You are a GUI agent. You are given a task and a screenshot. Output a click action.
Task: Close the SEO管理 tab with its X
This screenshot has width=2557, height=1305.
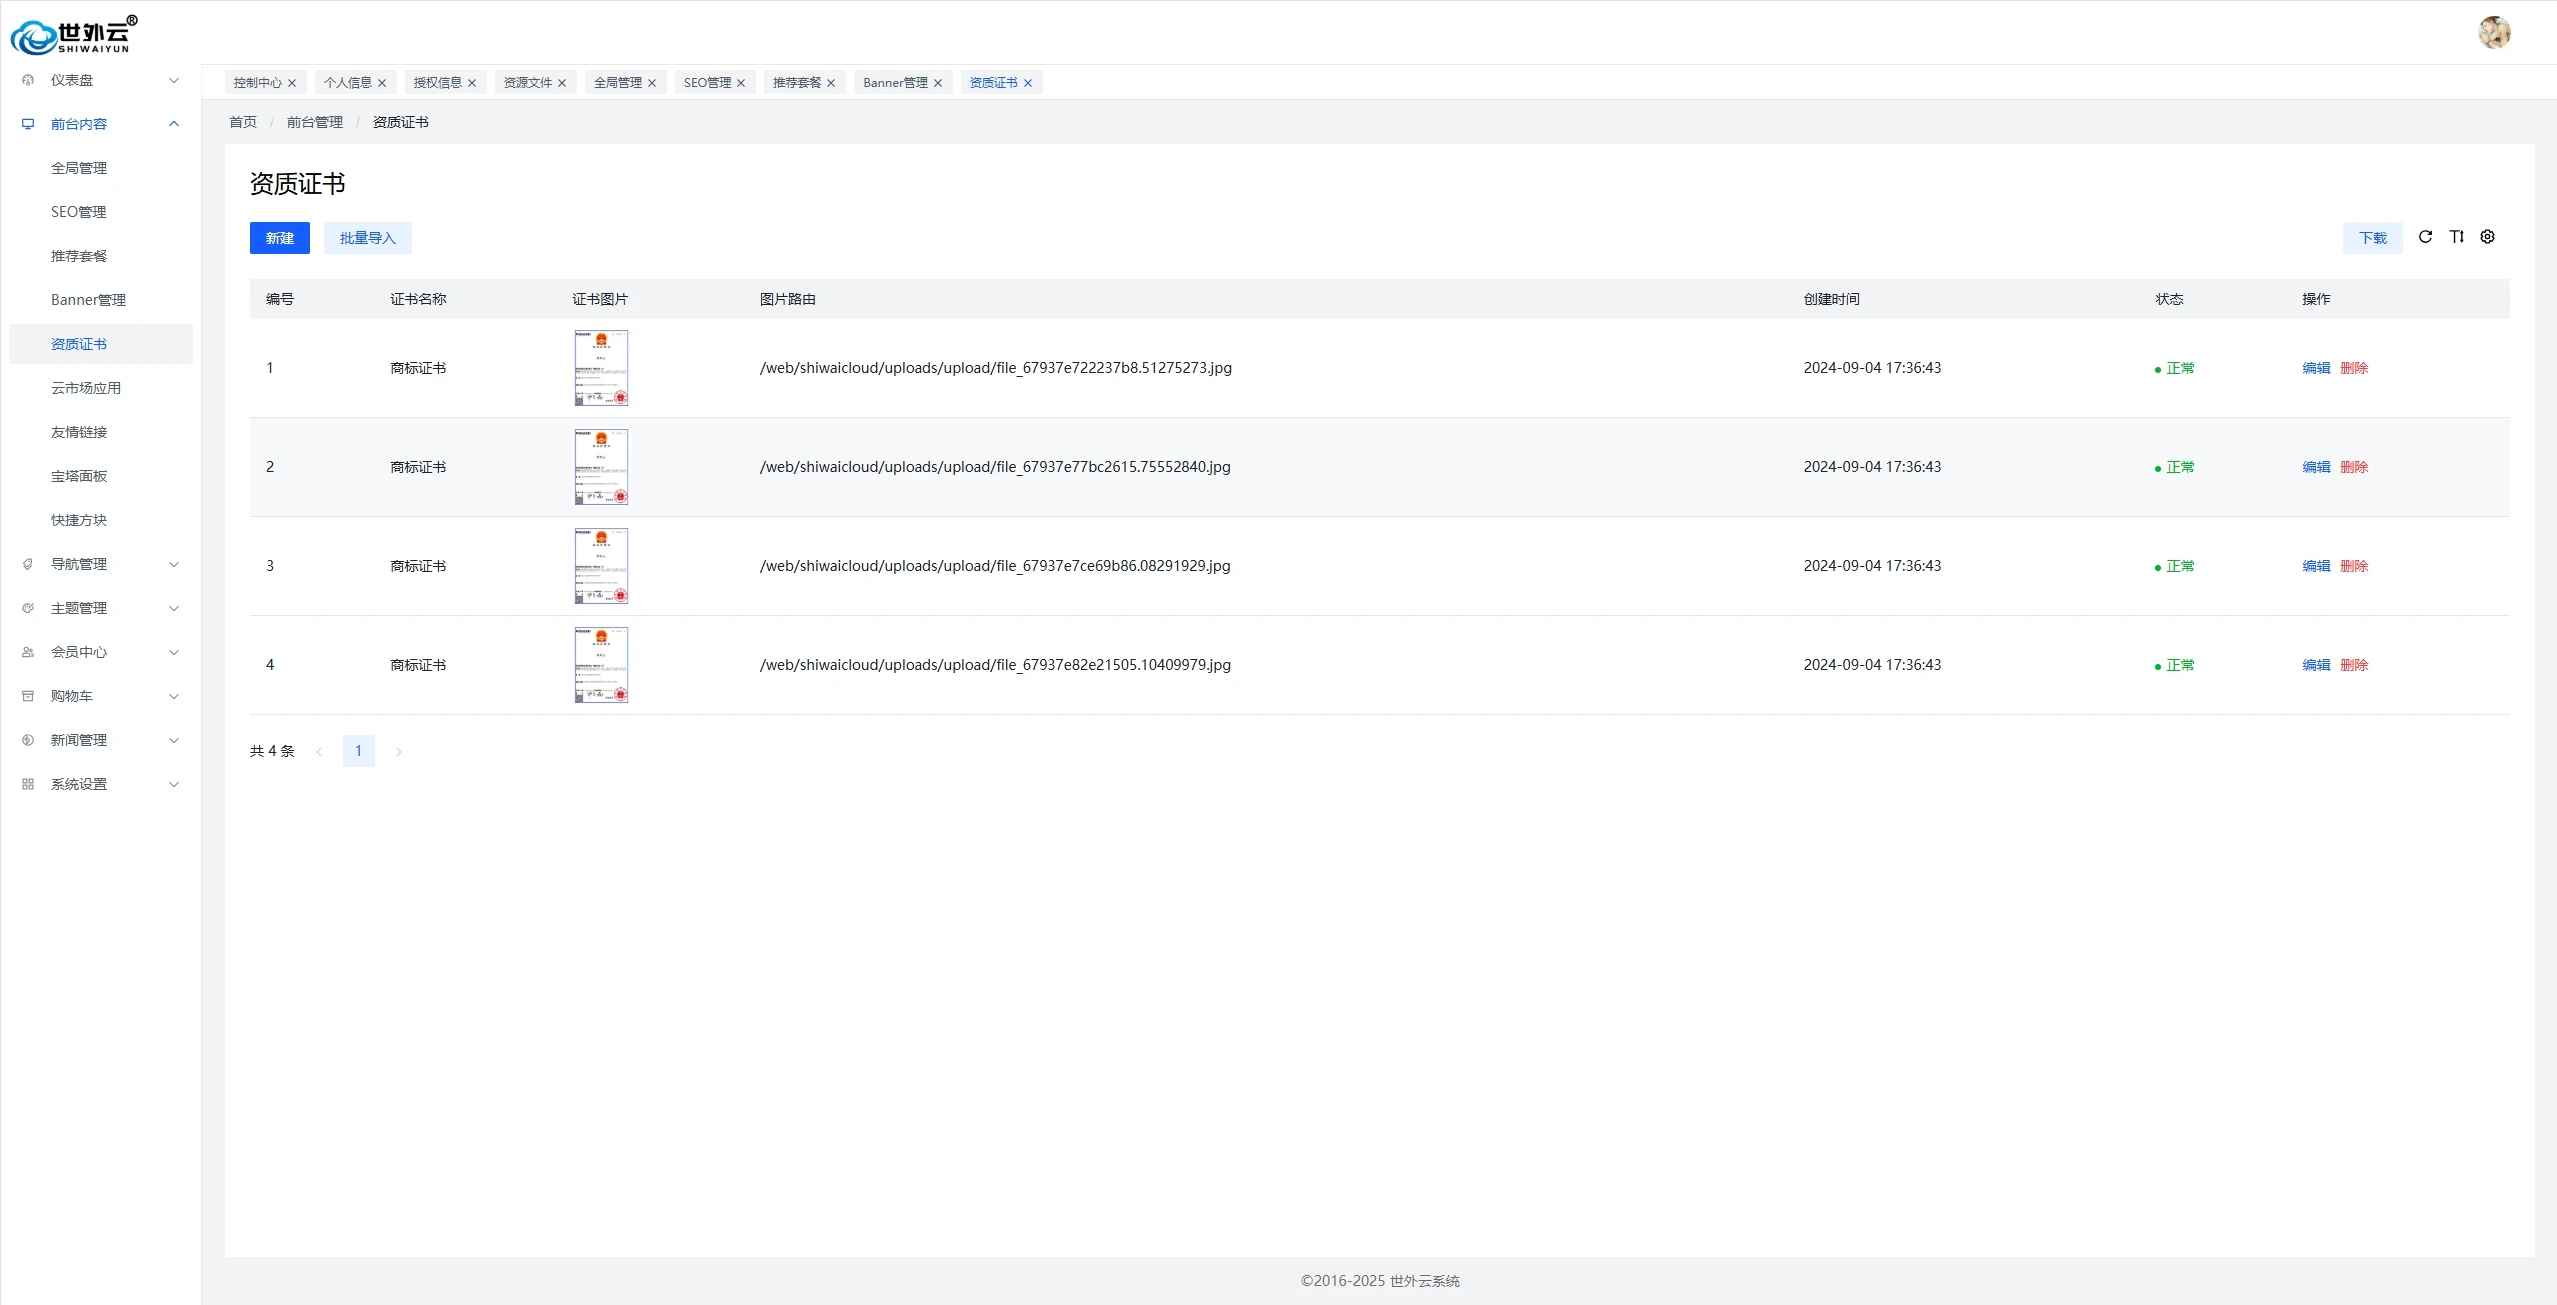tap(741, 83)
